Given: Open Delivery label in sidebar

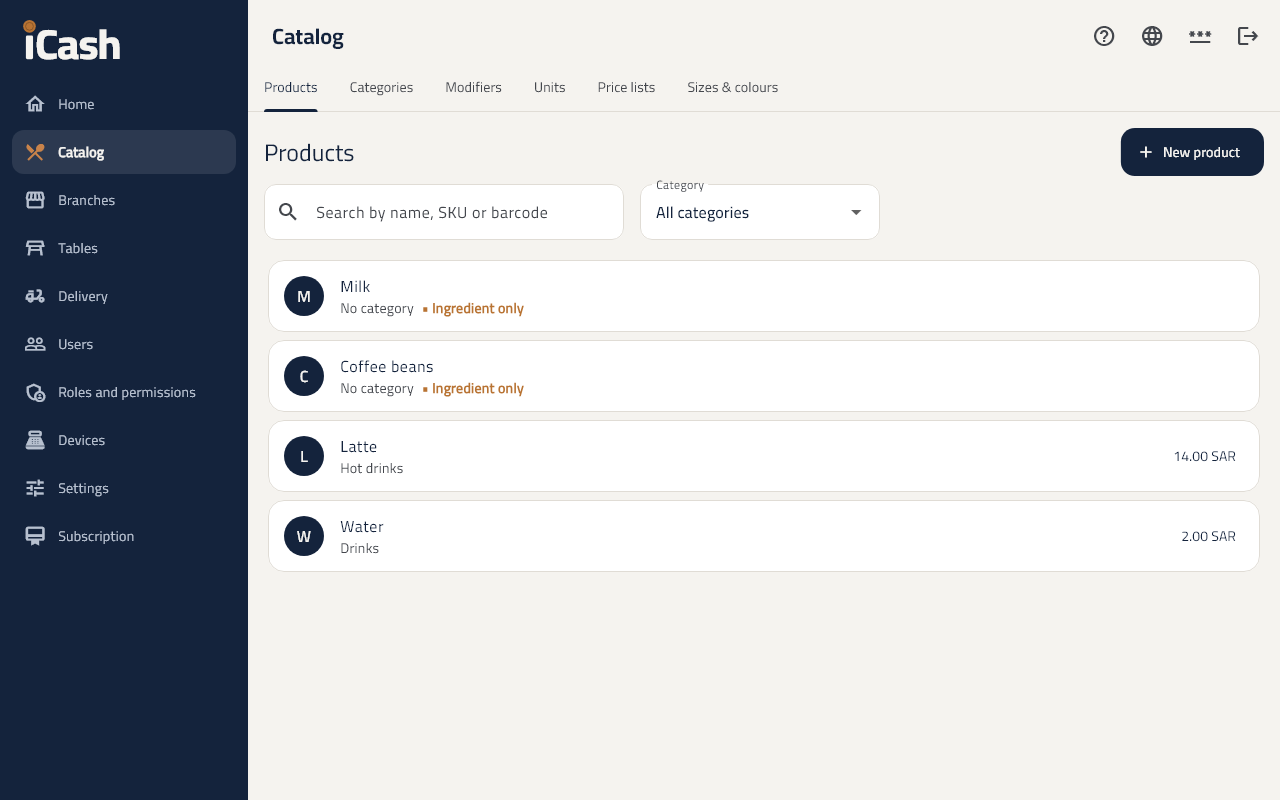Looking at the screenshot, I should [83, 296].
